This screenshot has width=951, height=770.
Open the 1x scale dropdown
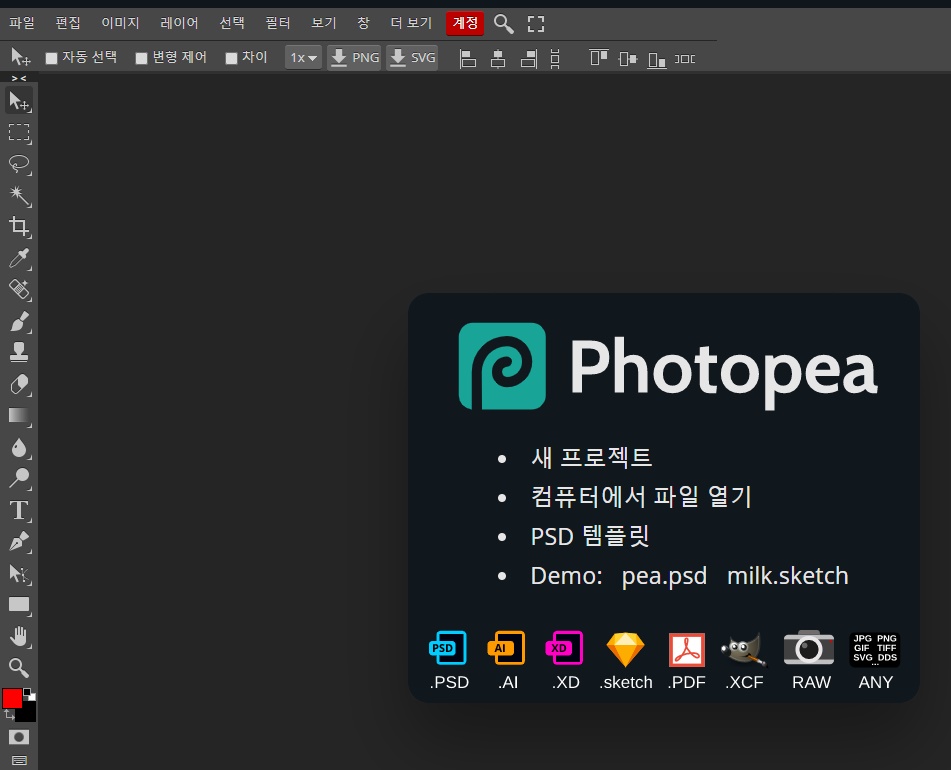[303, 58]
